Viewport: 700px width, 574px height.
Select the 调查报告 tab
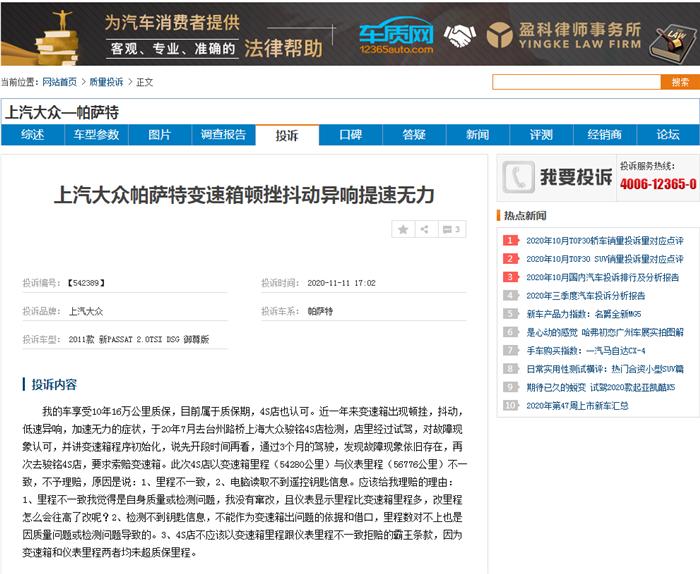coord(223,135)
